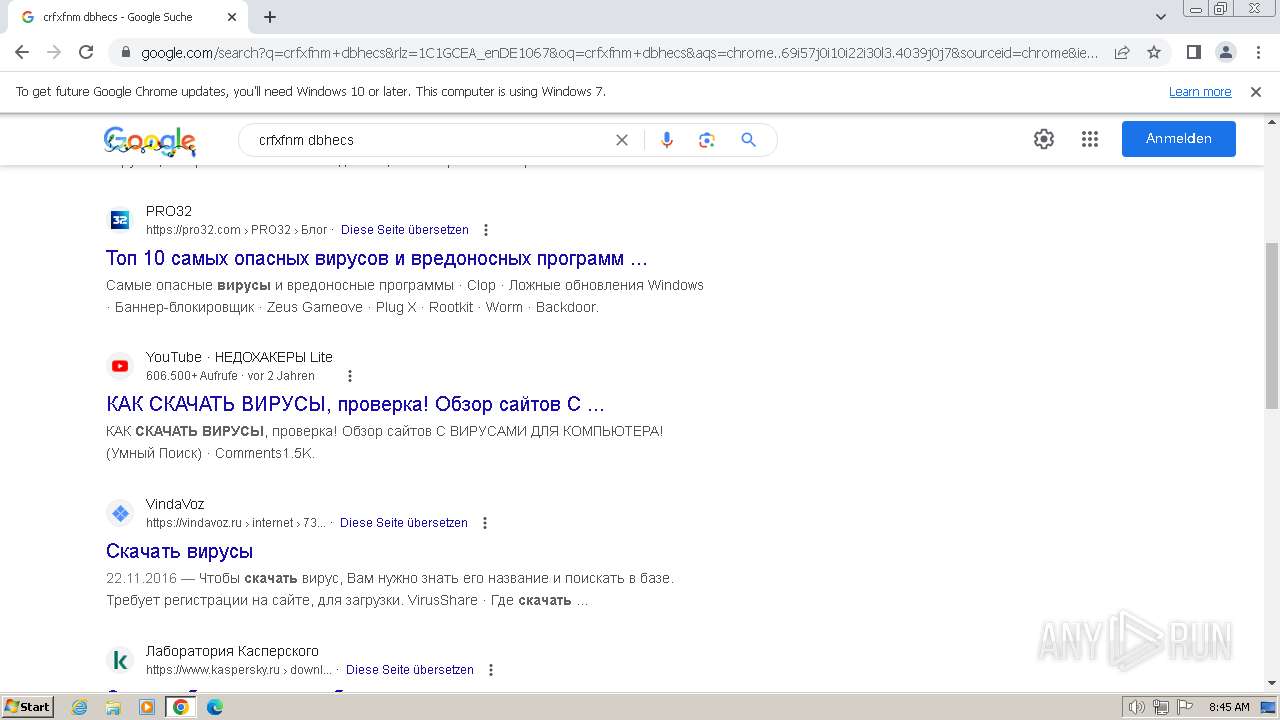Screen dimensions: 1280x720
Task: Sign in with the Anmelden button
Action: pos(1179,139)
